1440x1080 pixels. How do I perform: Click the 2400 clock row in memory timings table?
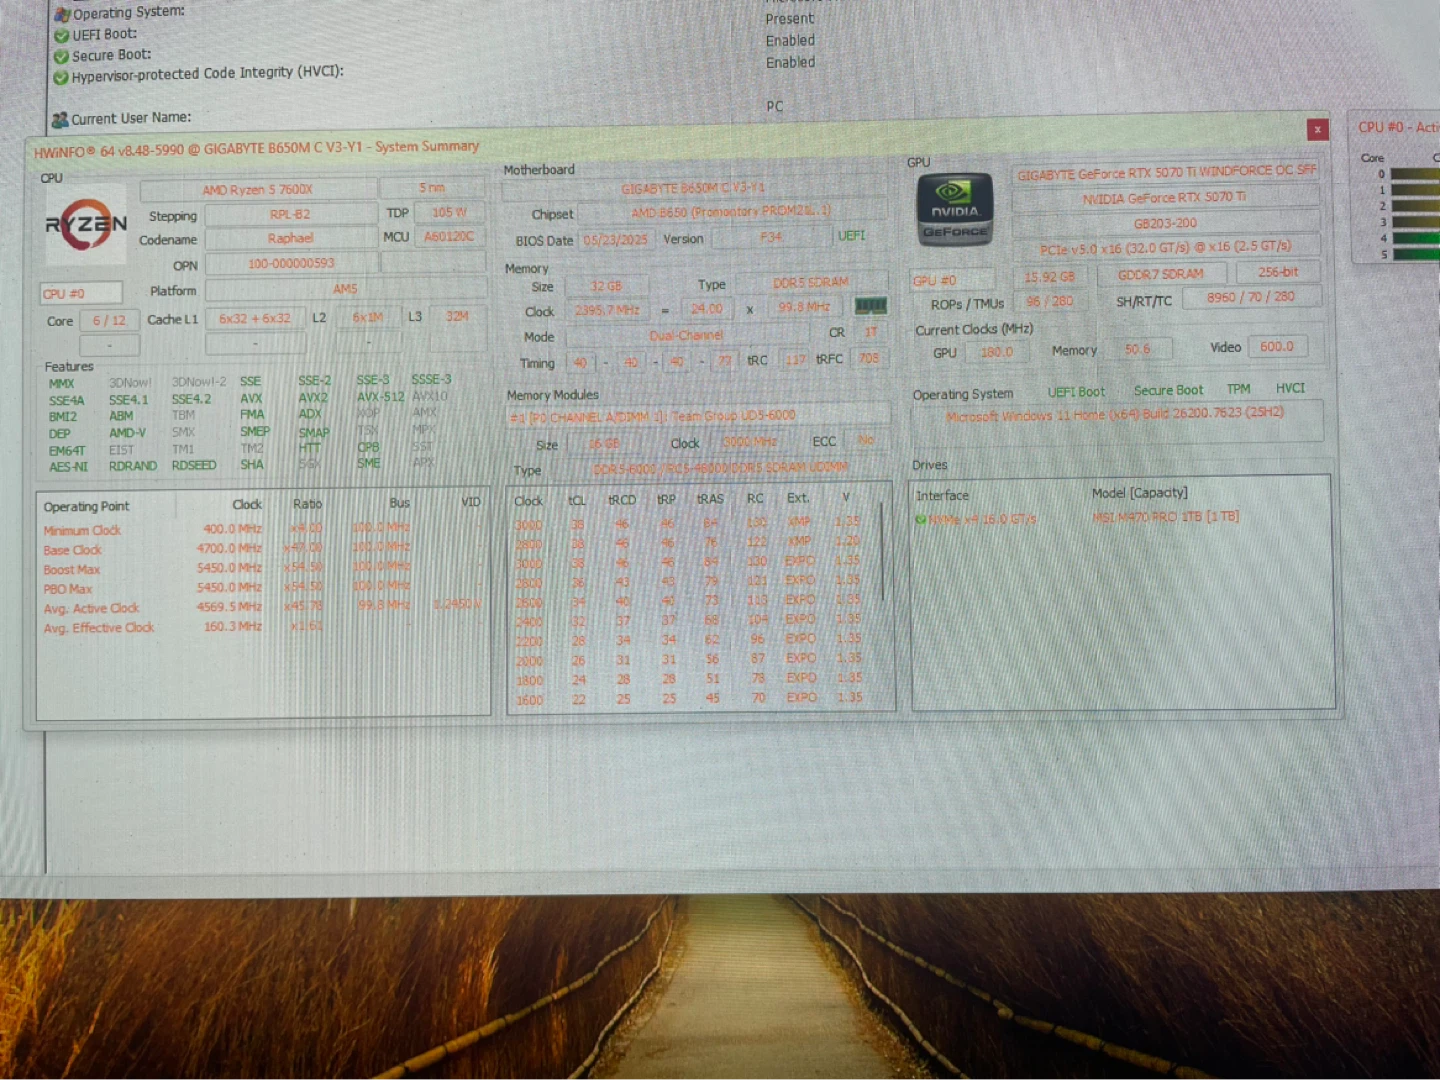pyautogui.click(x=692, y=620)
